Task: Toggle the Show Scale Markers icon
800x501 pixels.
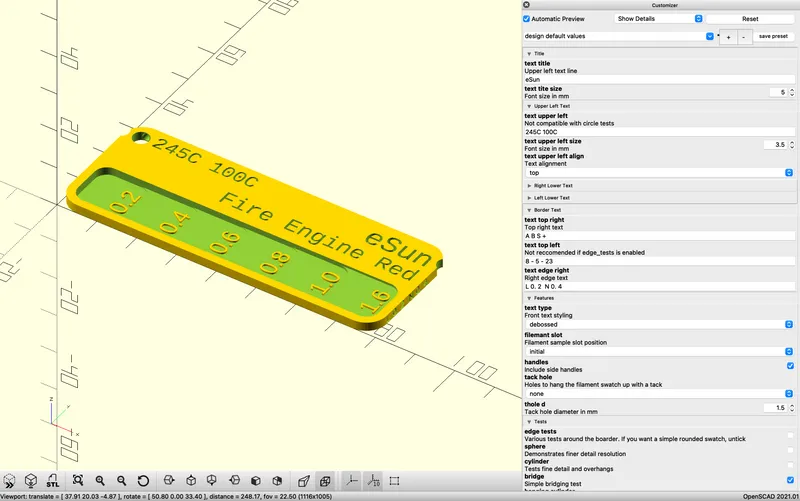Action: point(373,481)
